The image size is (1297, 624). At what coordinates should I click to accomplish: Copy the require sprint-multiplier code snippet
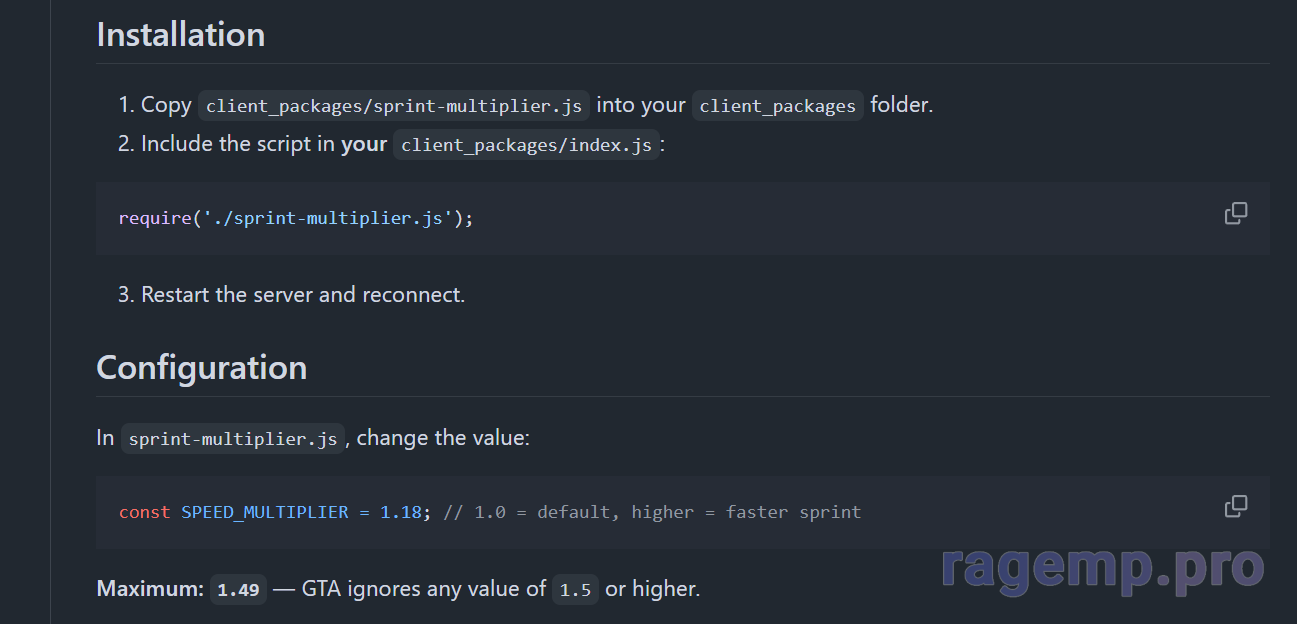[x=1236, y=213]
